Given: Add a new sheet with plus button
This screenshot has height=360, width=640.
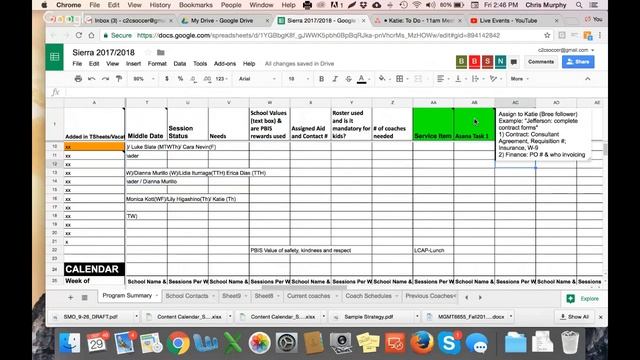Looking at the screenshot, I should (x=70, y=298).
